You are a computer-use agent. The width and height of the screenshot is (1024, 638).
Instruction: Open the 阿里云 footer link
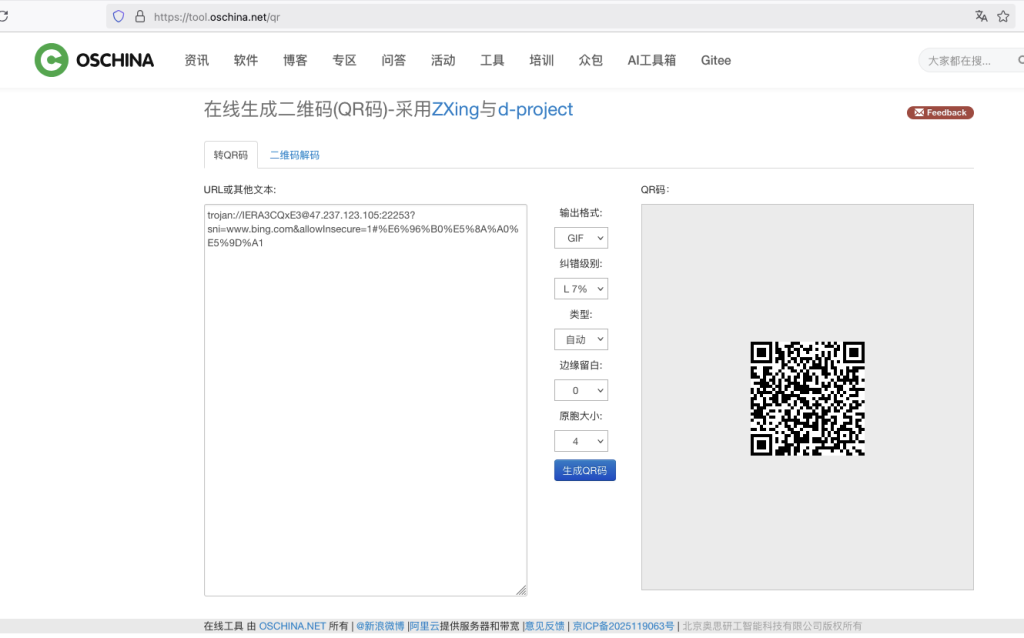pyautogui.click(x=424, y=626)
